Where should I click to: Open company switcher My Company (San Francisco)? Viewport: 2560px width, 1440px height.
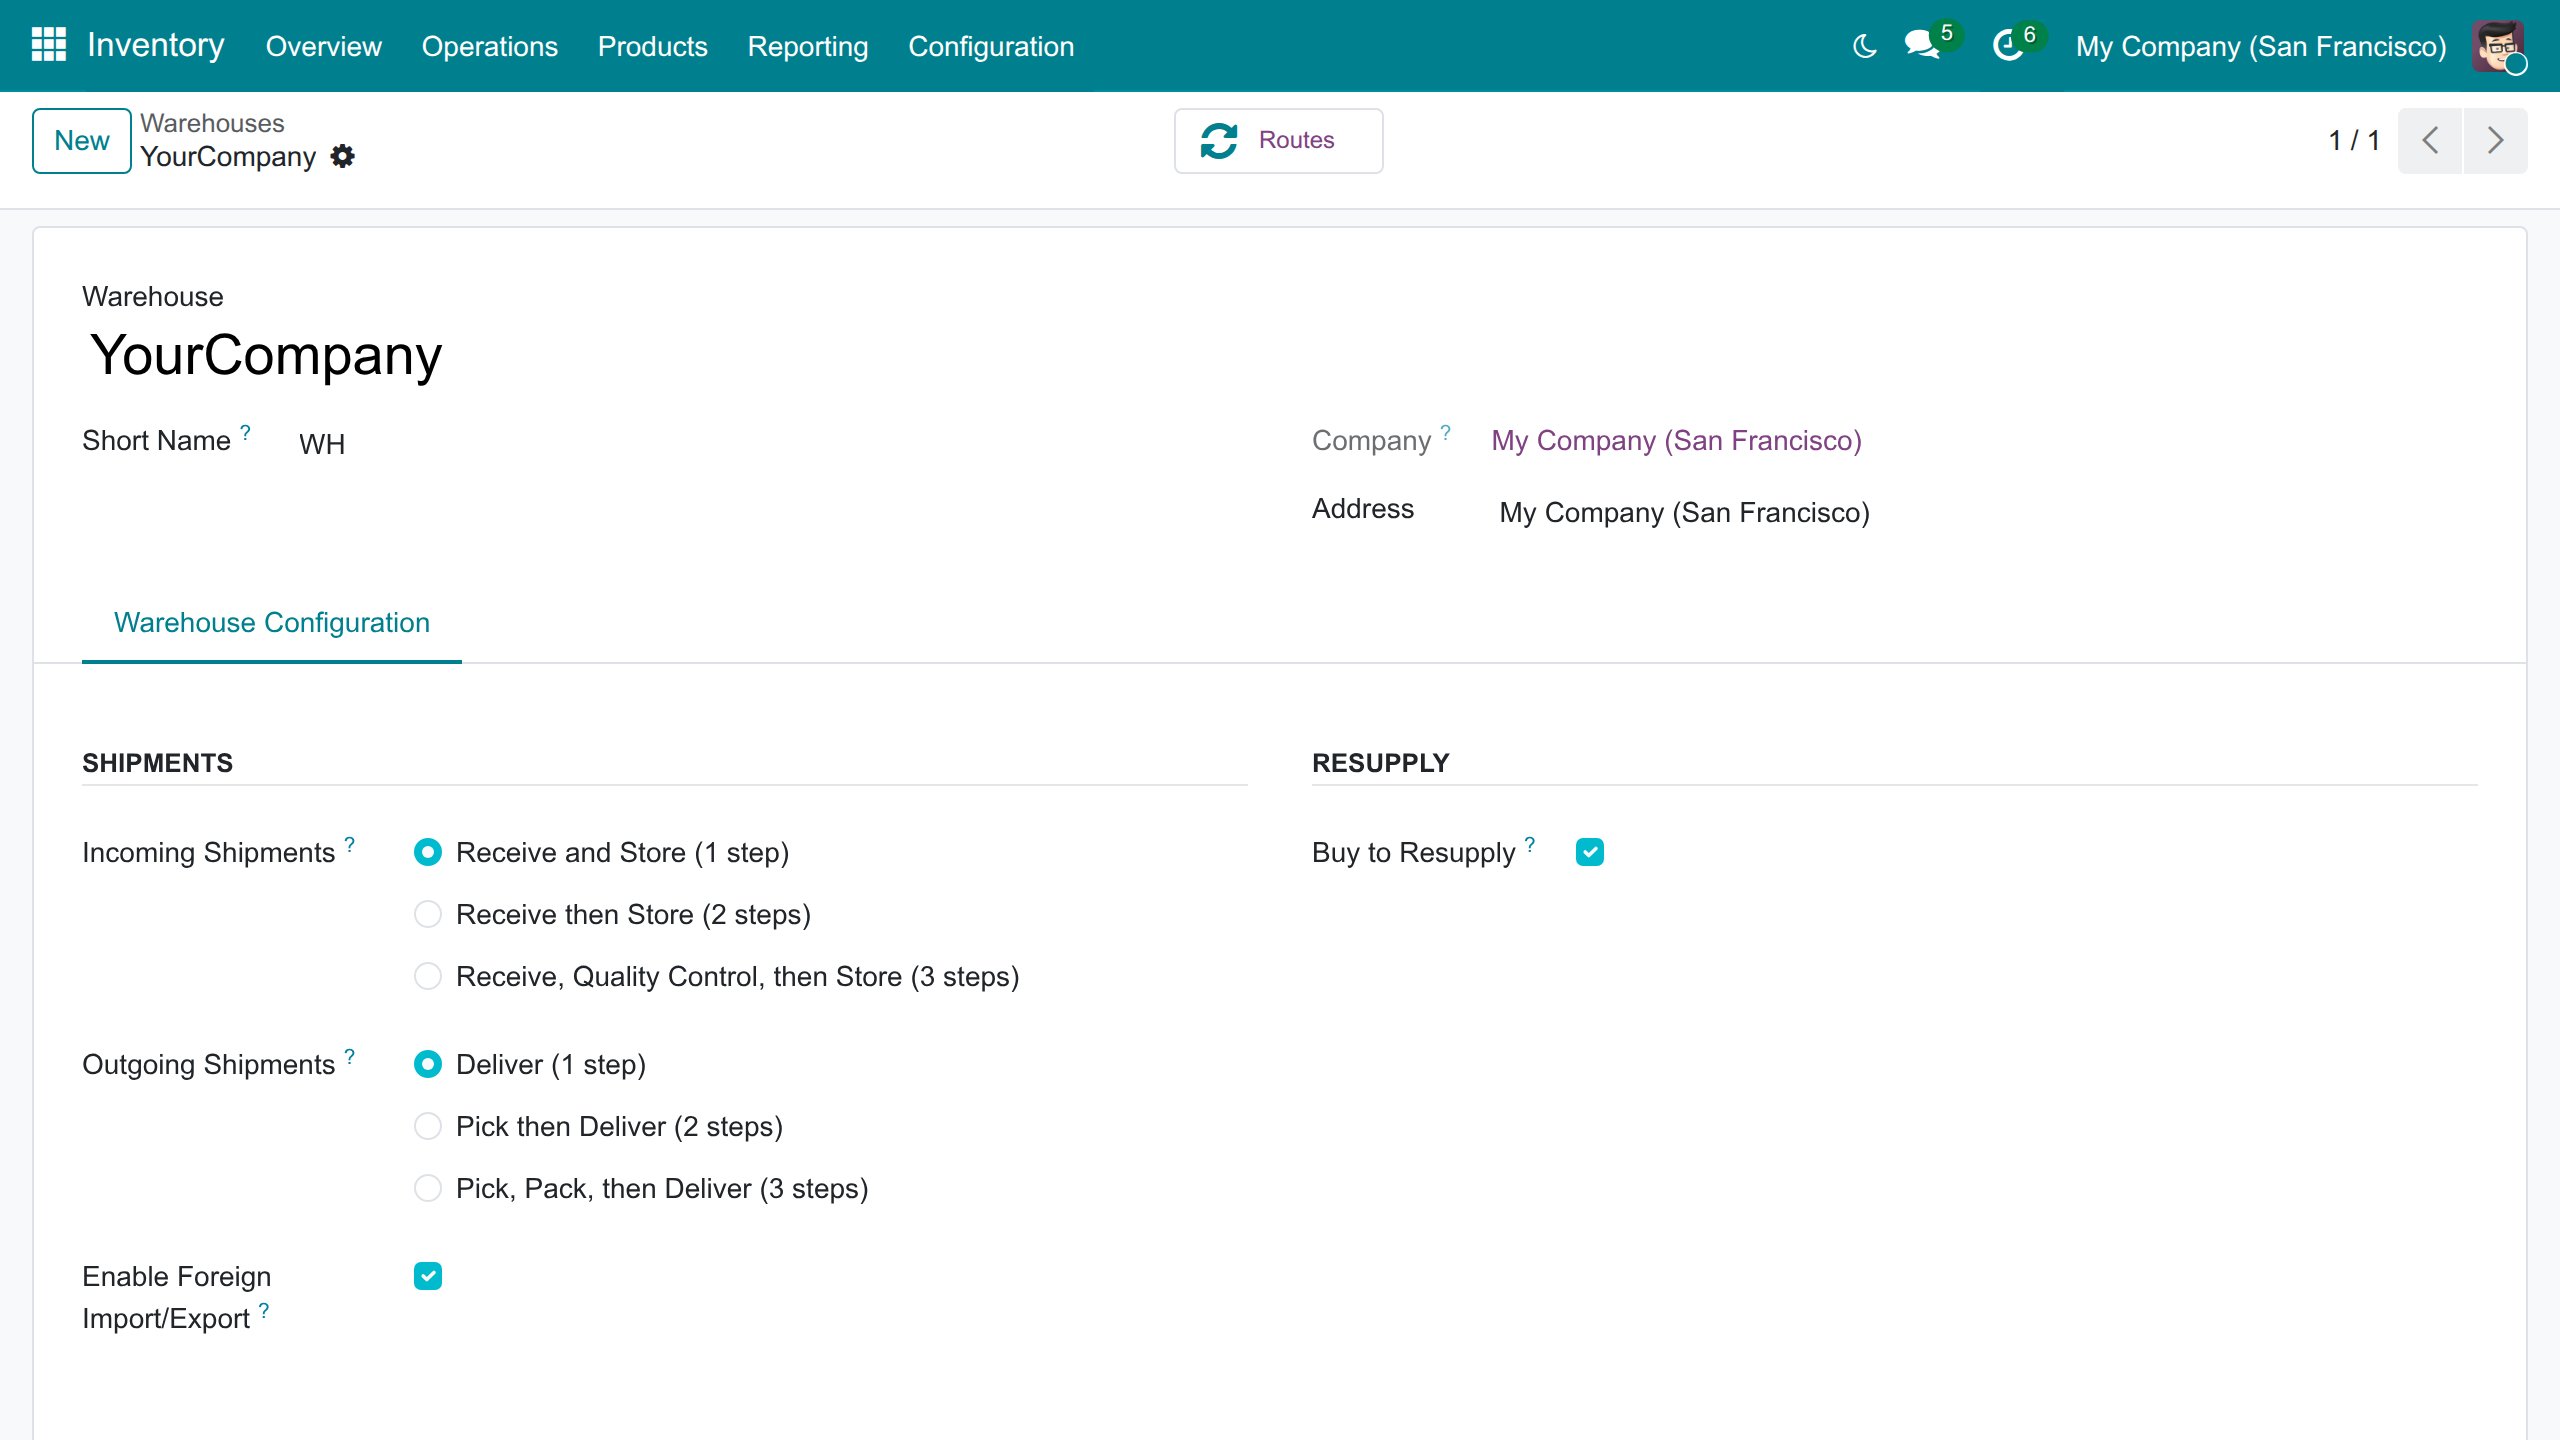coord(2260,46)
